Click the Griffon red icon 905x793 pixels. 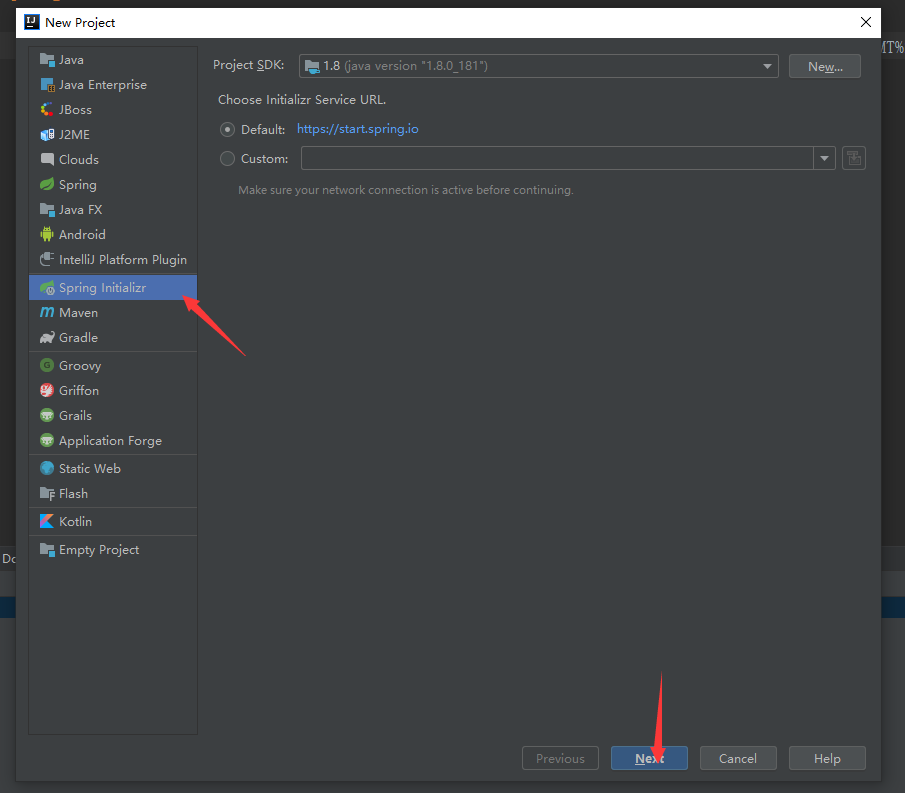point(47,391)
